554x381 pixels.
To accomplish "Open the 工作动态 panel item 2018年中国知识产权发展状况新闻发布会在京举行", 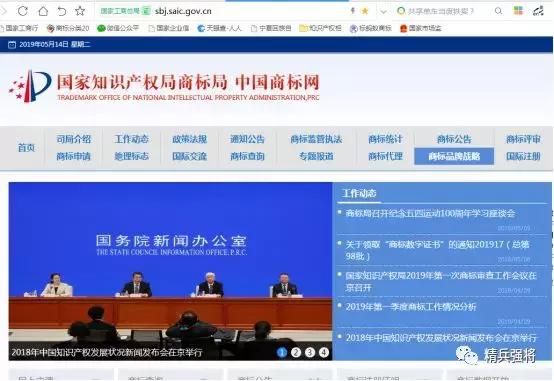I will pyautogui.click(x=441, y=338).
